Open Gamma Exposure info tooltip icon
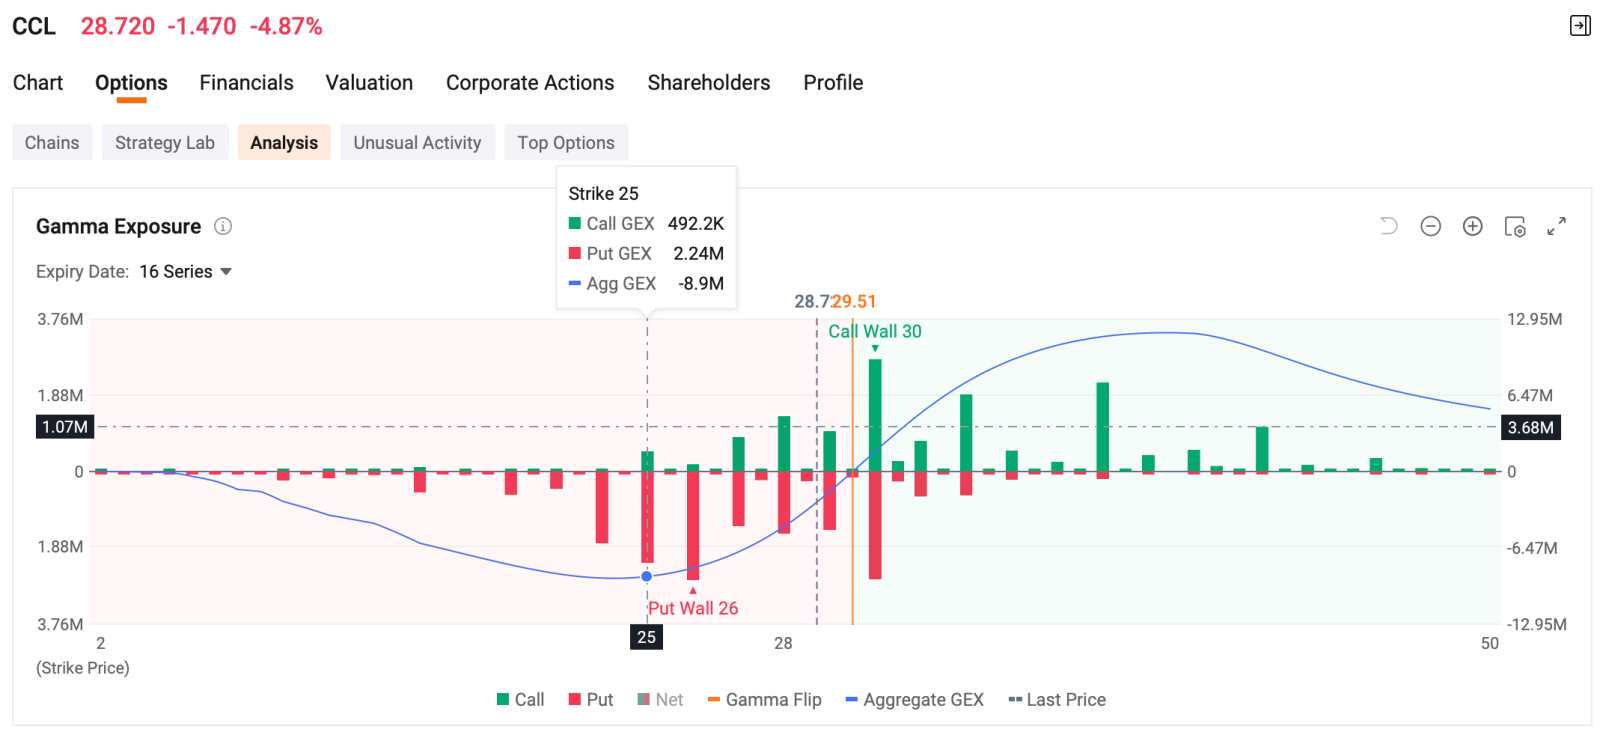 tap(223, 226)
